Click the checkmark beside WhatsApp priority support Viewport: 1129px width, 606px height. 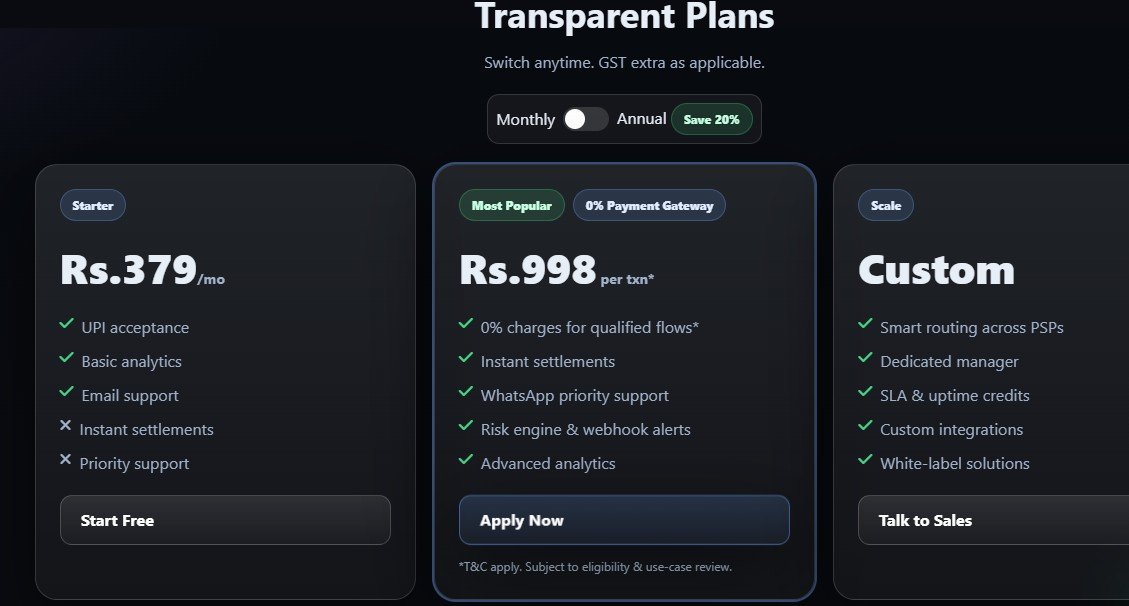coord(465,392)
